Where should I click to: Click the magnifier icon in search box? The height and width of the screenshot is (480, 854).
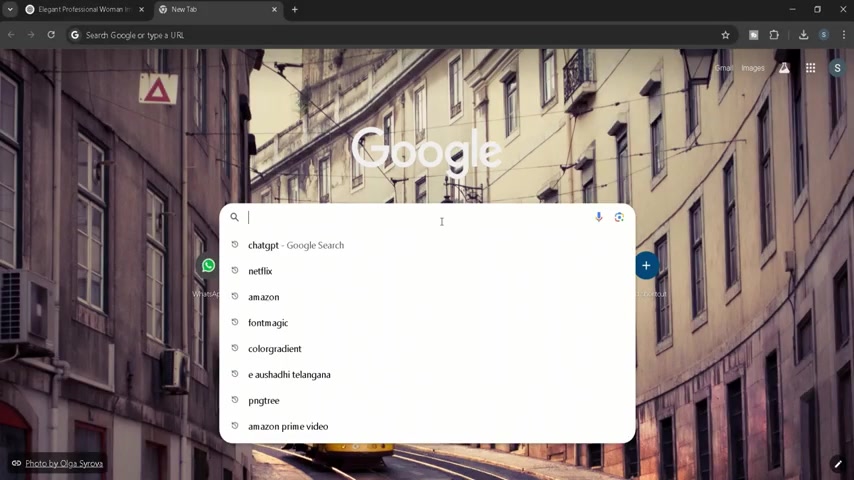click(x=234, y=217)
